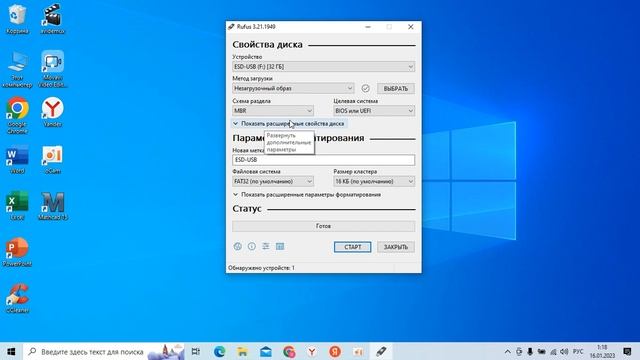Open the Avidemux desktop shortcut

[53, 19]
